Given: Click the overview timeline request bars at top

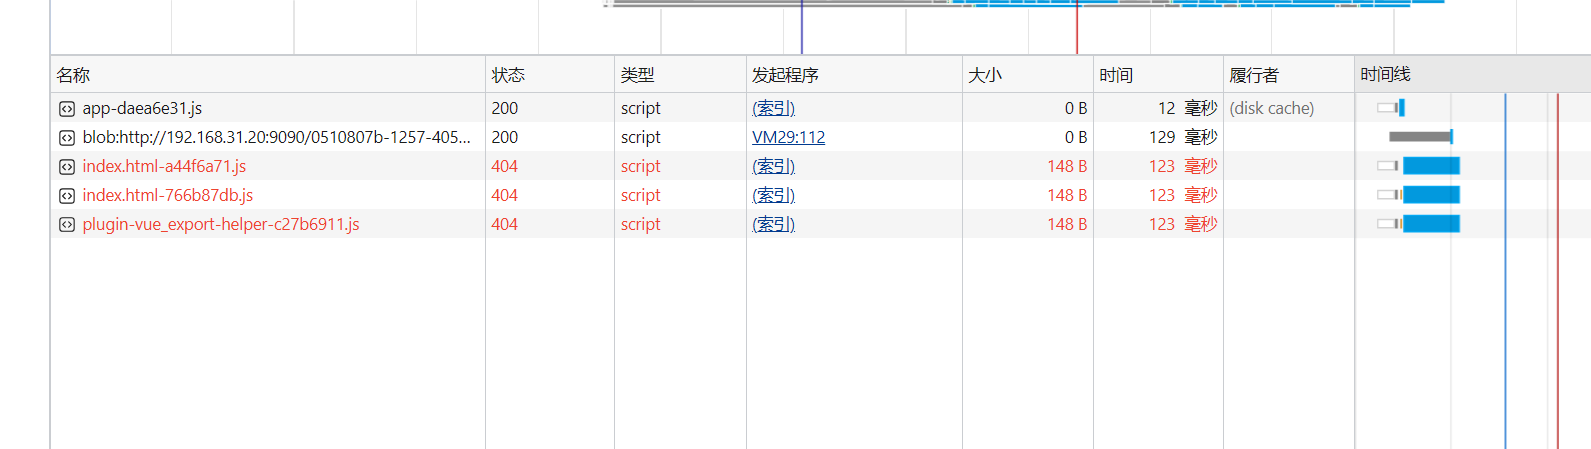Looking at the screenshot, I should click(x=1024, y=3).
